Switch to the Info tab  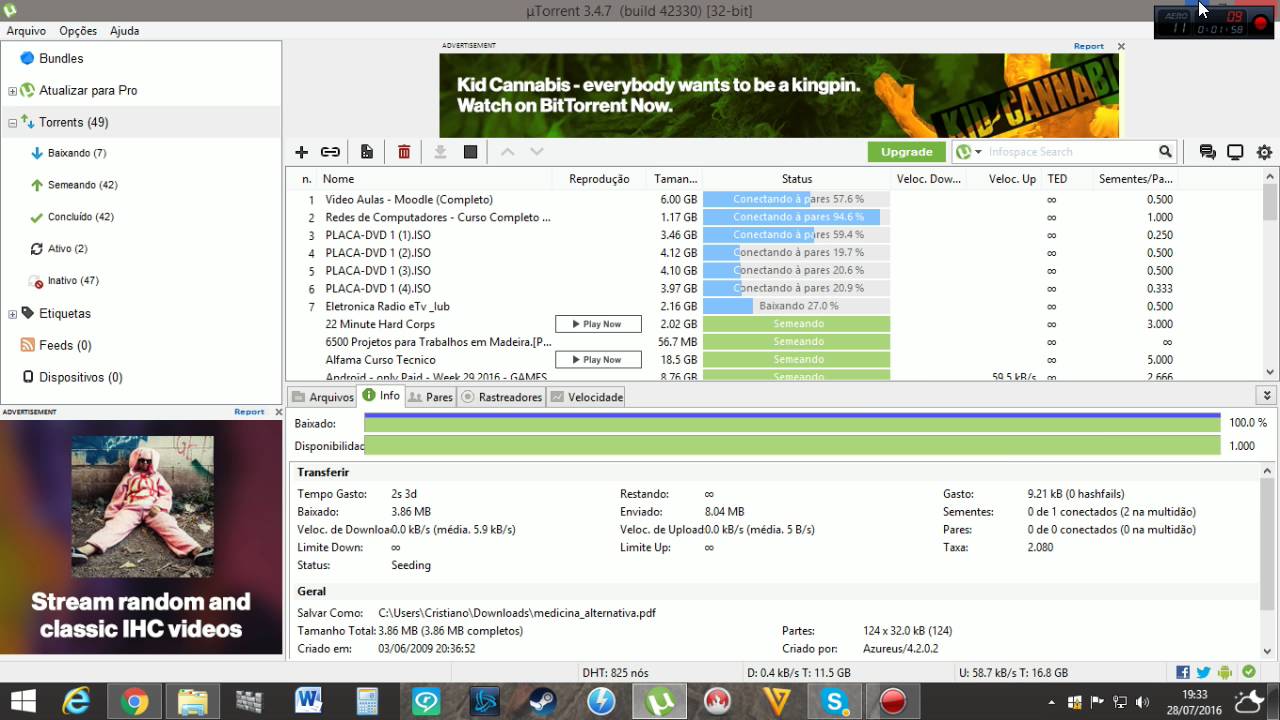tap(381, 396)
